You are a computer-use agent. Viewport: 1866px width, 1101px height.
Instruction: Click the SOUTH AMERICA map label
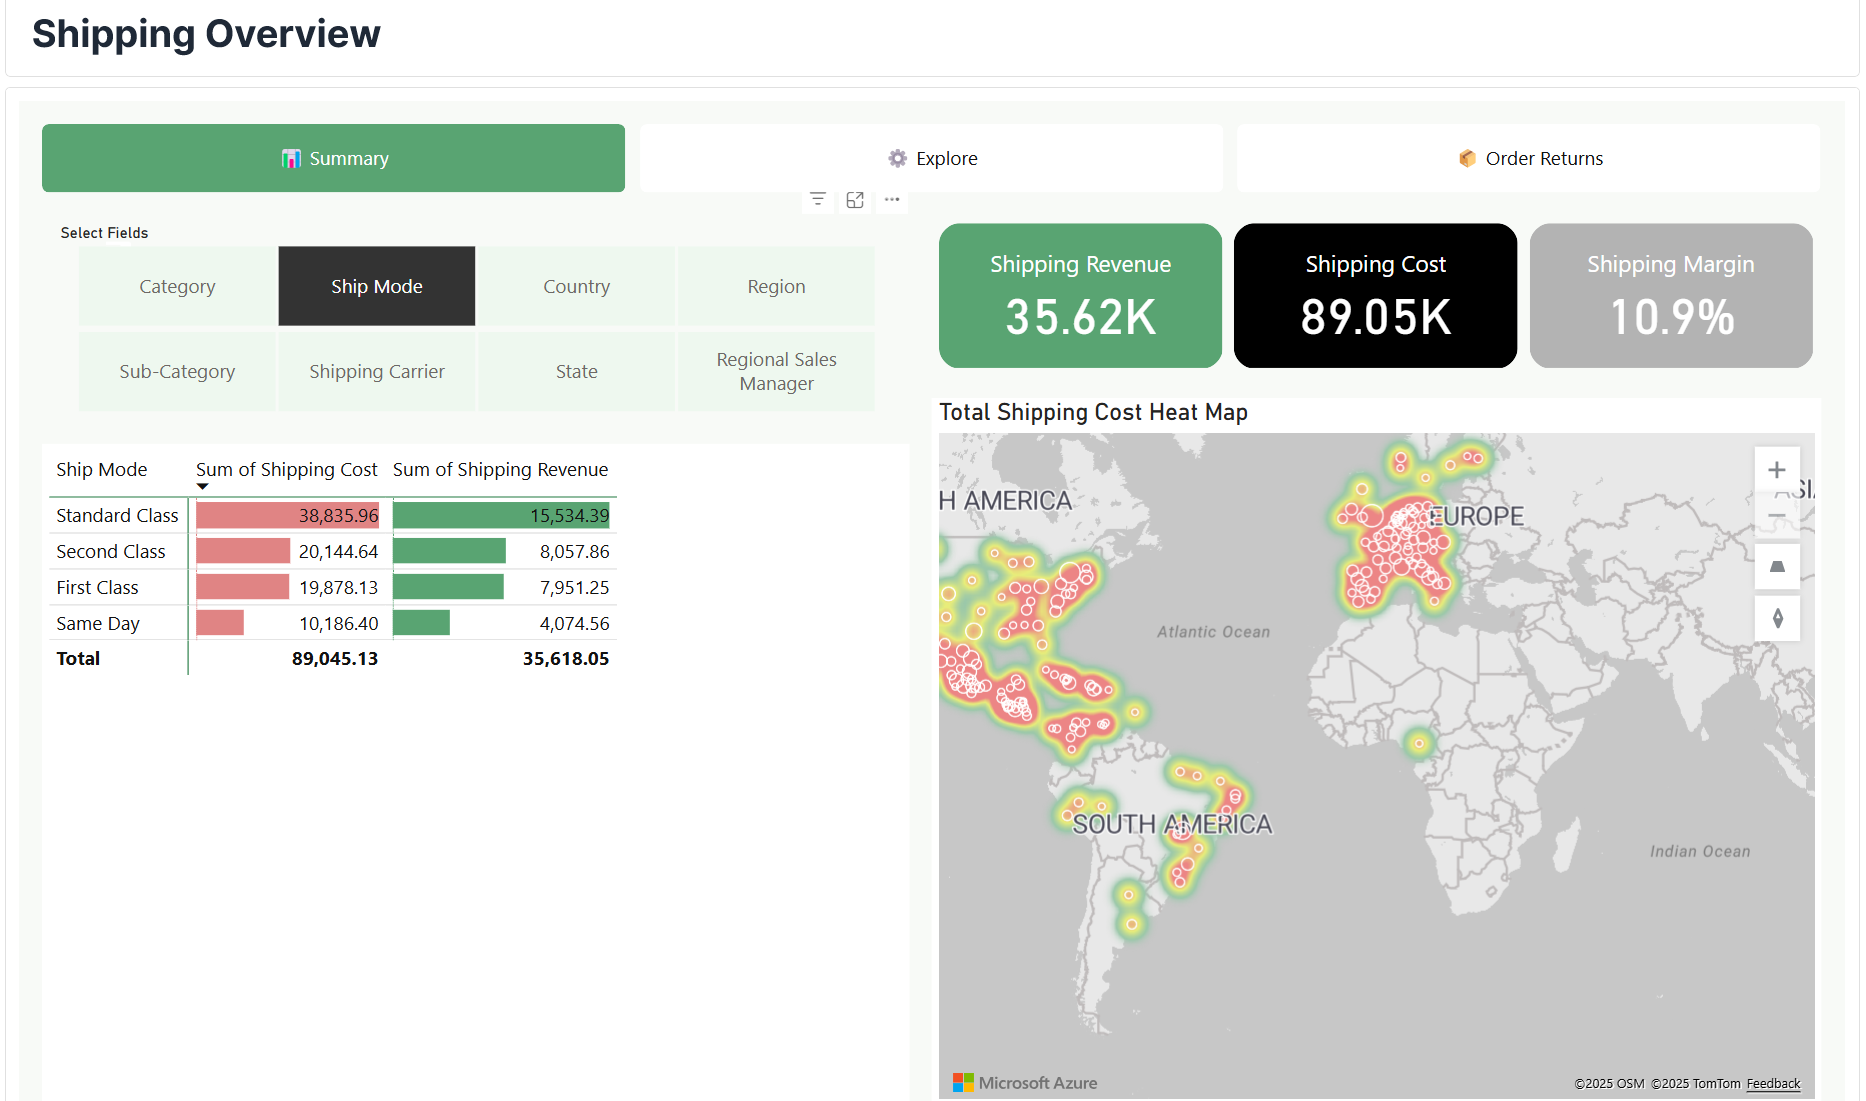[x=1172, y=824]
